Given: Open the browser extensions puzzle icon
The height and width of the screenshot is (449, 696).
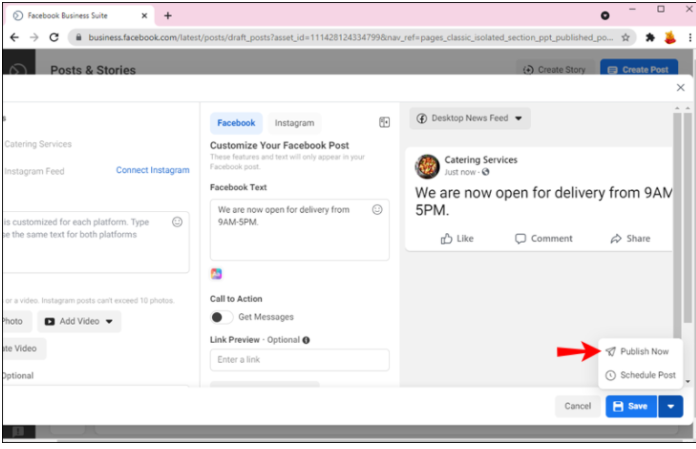Looking at the screenshot, I should pyautogui.click(x=650, y=37).
